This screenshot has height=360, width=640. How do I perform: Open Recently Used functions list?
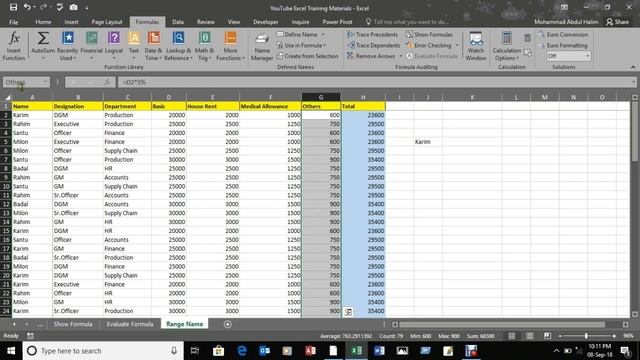[x=67, y=47]
